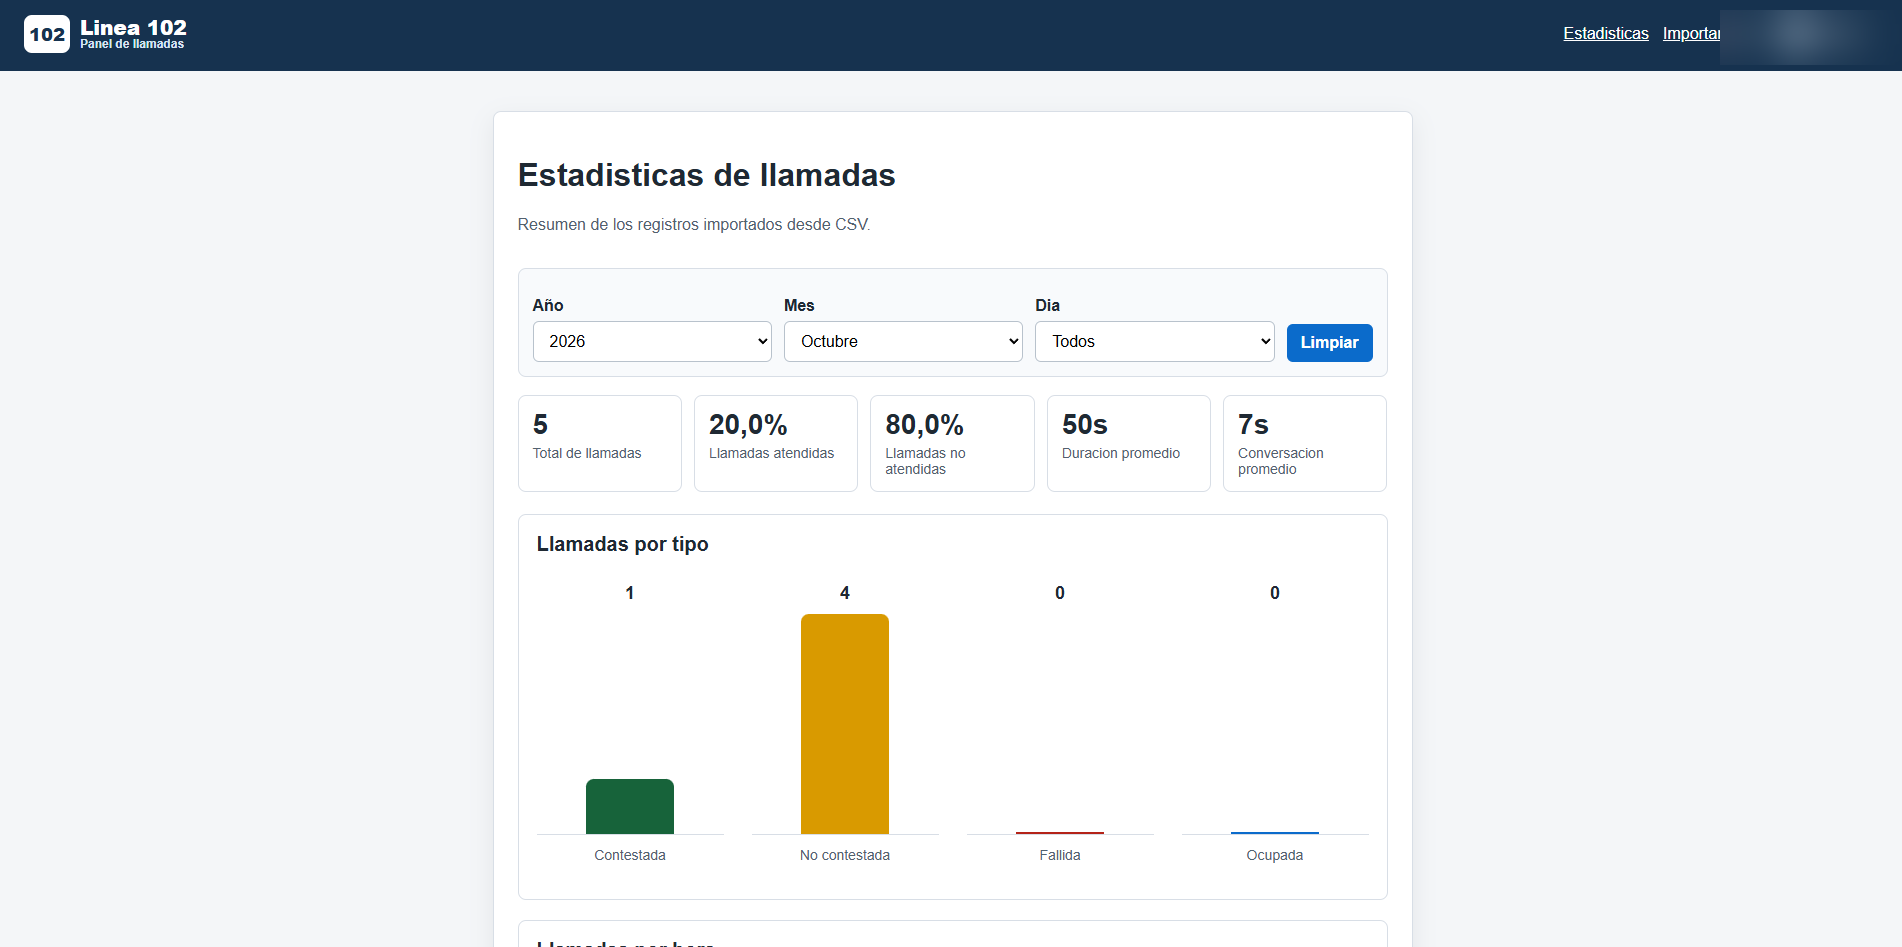Click the "Duracion promedio" 50s card
1902x947 pixels.
coord(1129,443)
